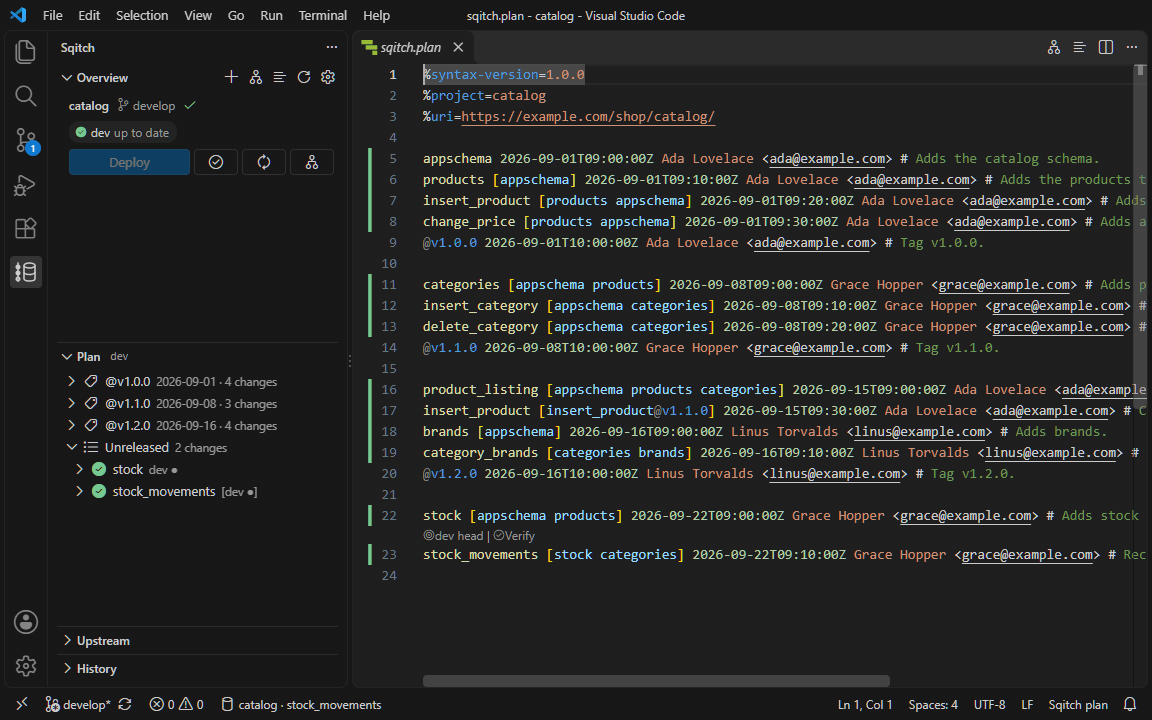The image size is (1152, 720).
Task: Select the develop branch label beside catalog
Action: click(147, 106)
